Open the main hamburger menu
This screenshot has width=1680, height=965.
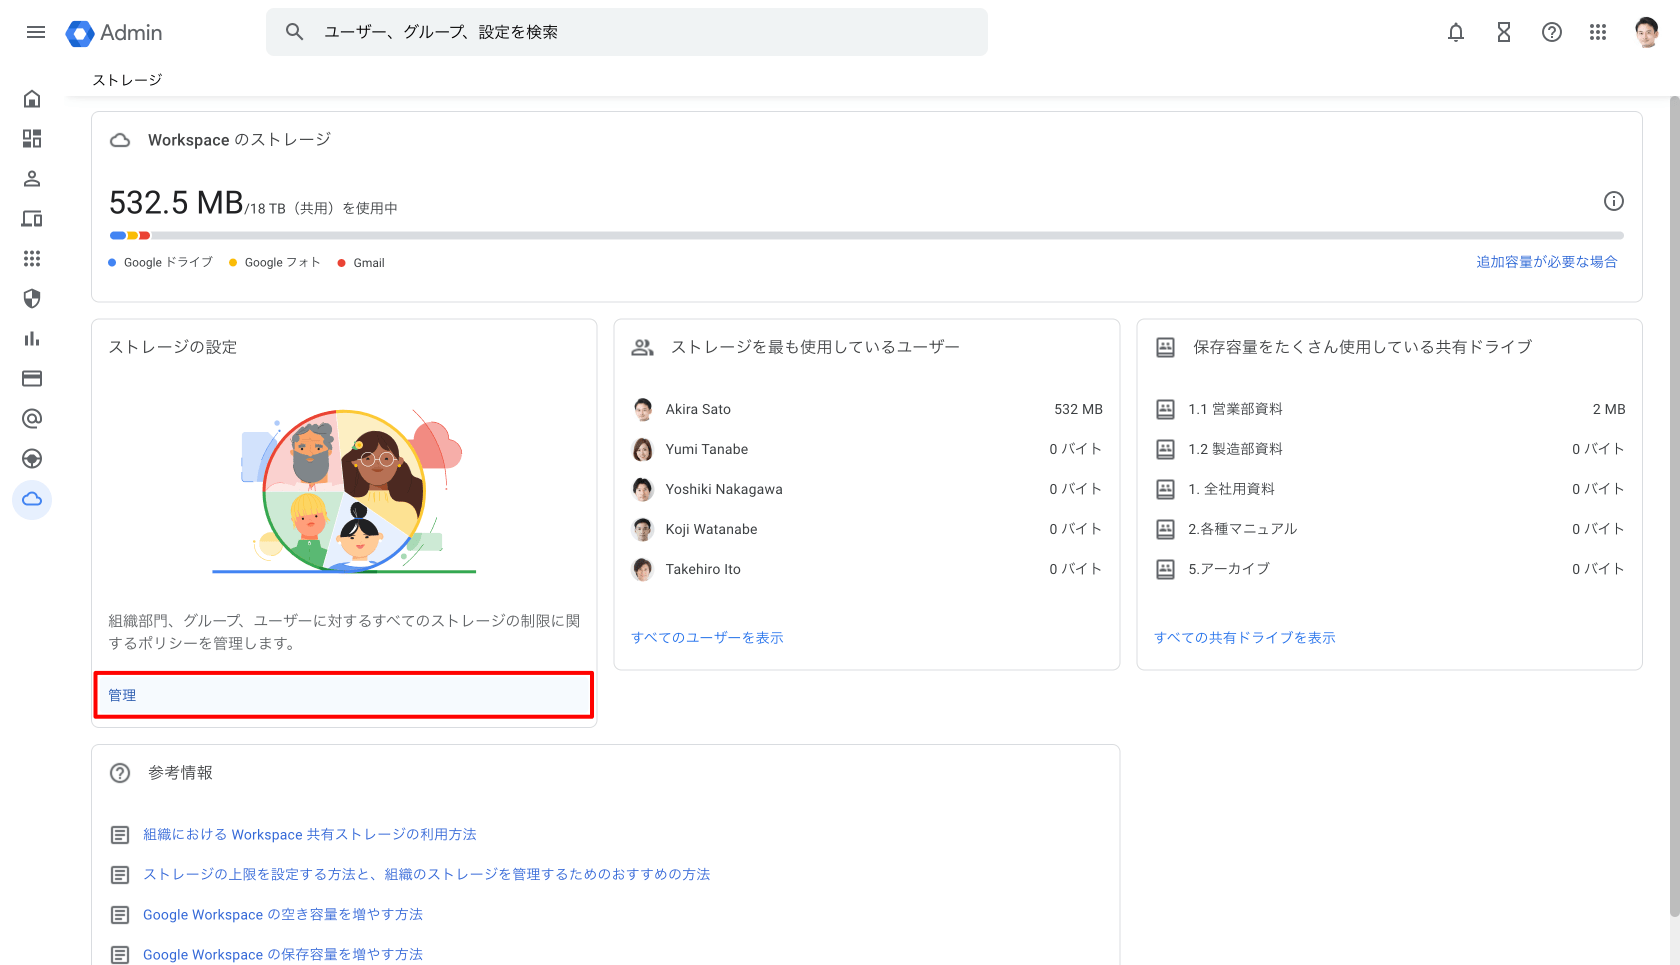pyautogui.click(x=36, y=32)
